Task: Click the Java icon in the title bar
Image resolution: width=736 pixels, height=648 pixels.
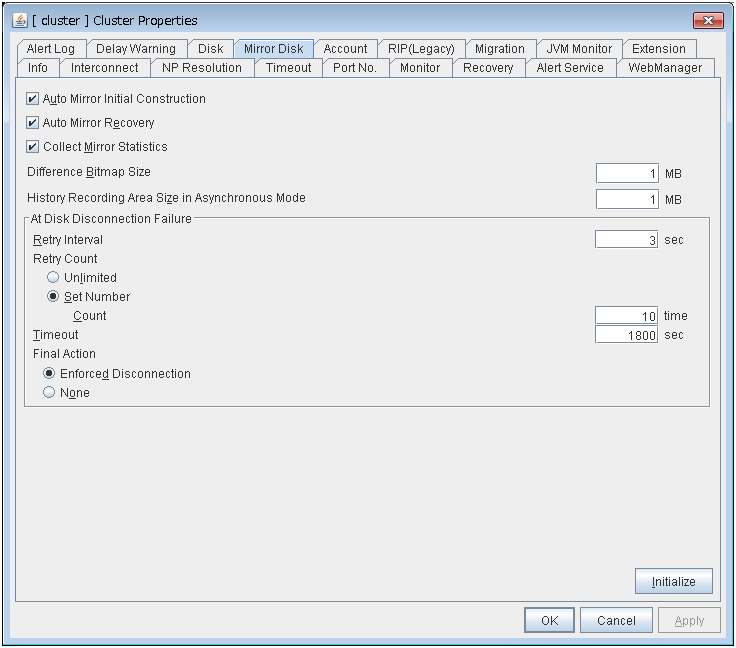Action: point(19,20)
